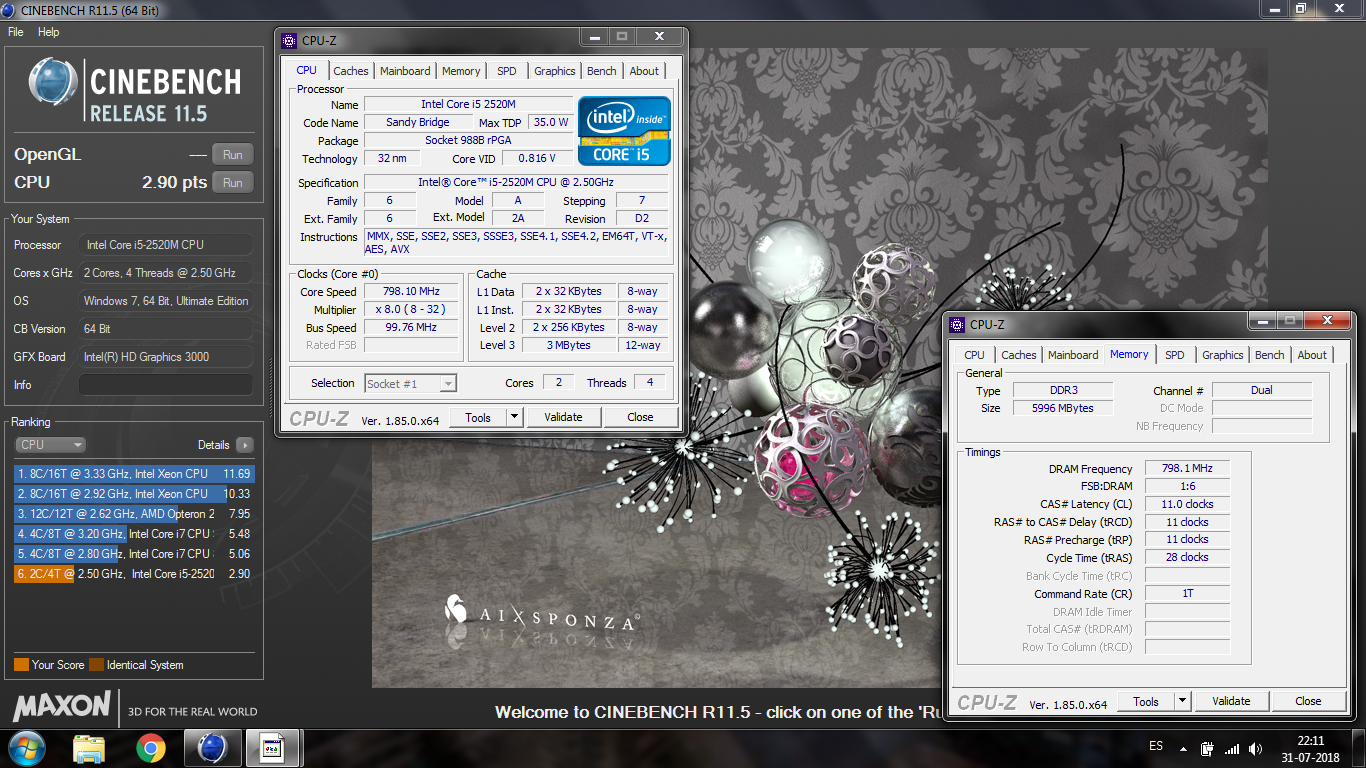Click Tools button in Memory CPU-Z window
The image size is (1366, 768).
point(1146,701)
